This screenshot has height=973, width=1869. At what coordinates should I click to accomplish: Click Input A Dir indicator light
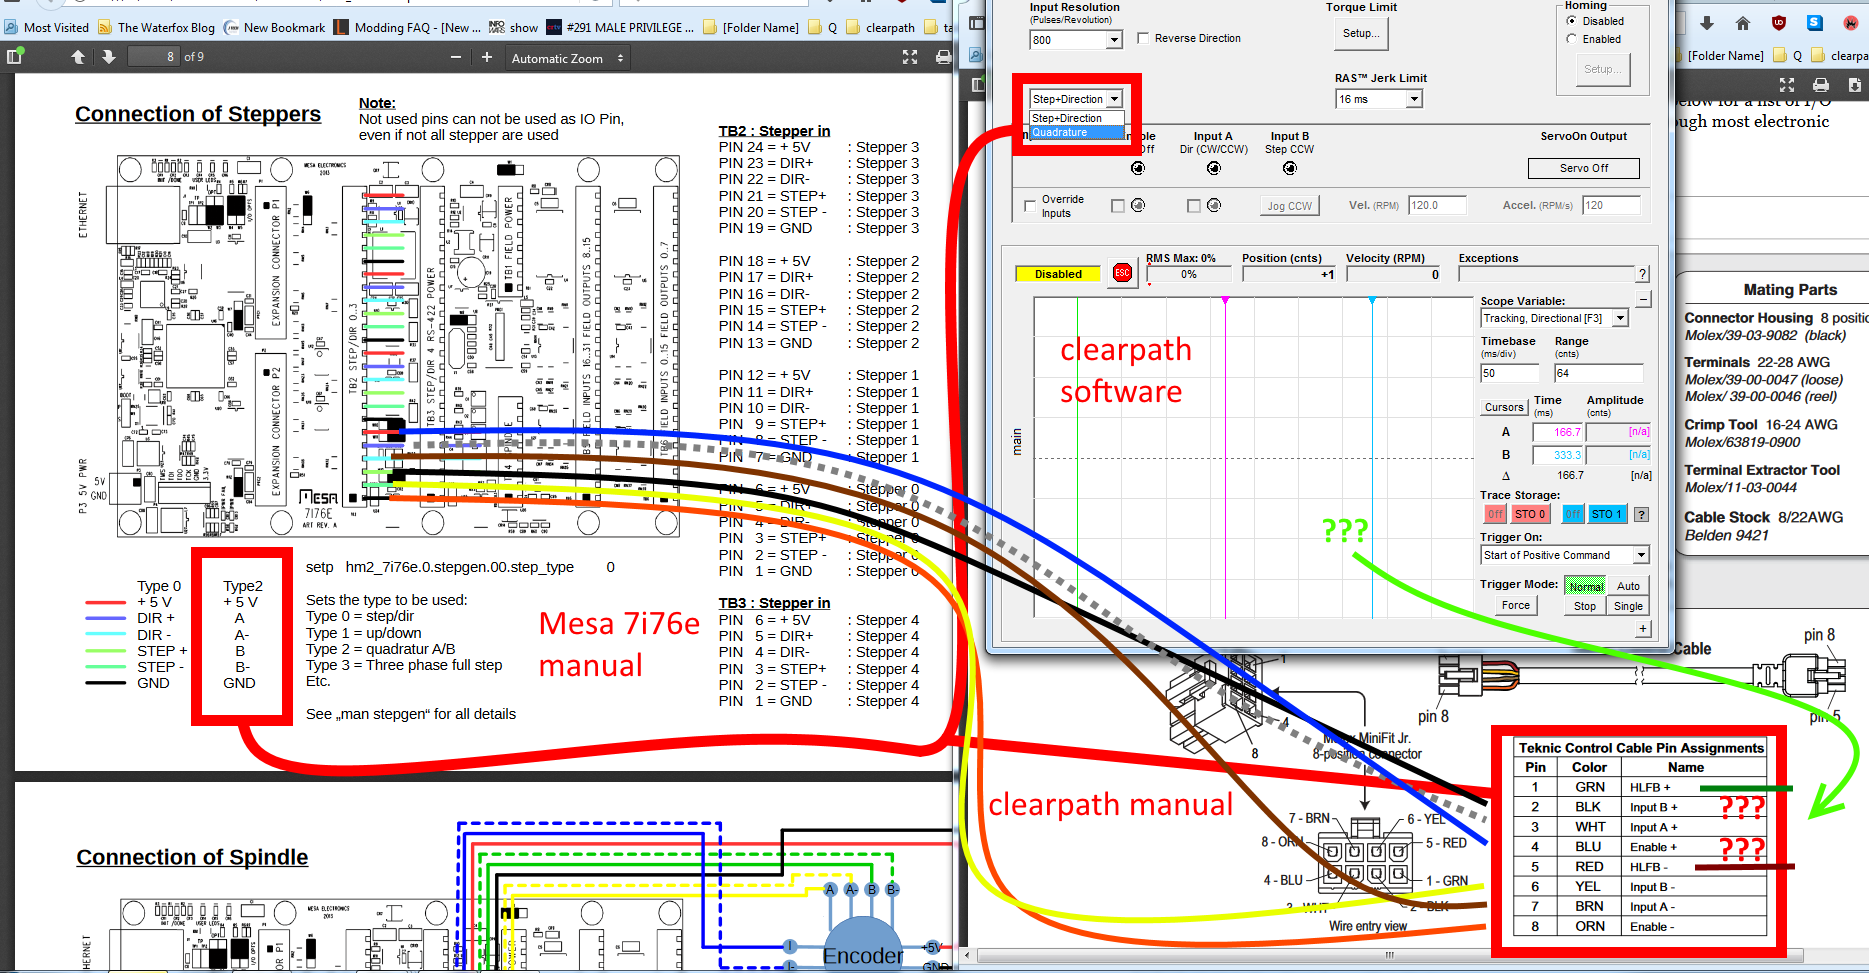1213,168
